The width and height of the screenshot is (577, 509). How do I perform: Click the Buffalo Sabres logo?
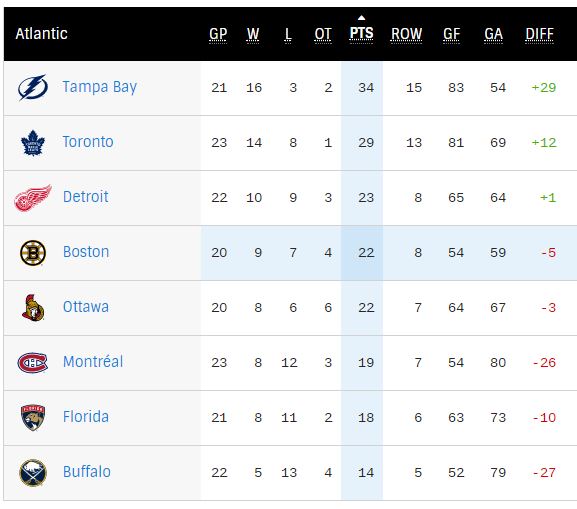33,473
